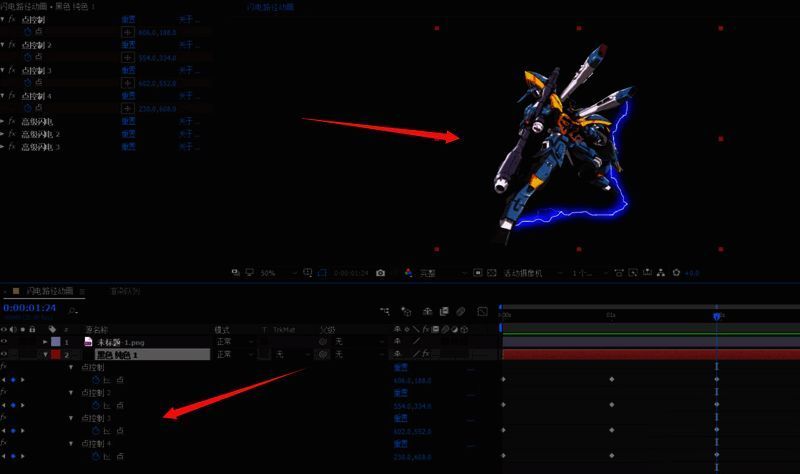Hide the 黑色 纯色 1 layer with eye icon
800x474 pixels.
click(4, 354)
